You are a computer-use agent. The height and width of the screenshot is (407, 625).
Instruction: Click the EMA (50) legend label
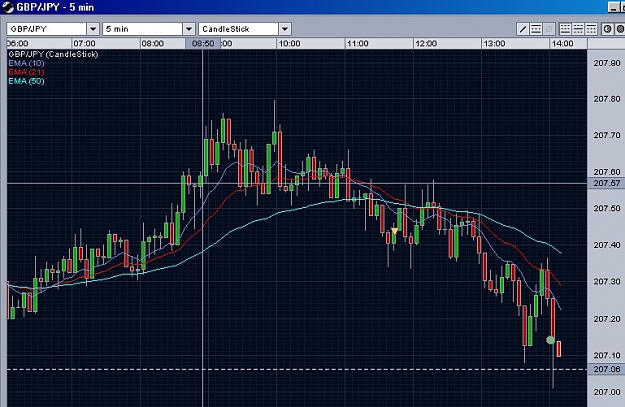[x=26, y=81]
